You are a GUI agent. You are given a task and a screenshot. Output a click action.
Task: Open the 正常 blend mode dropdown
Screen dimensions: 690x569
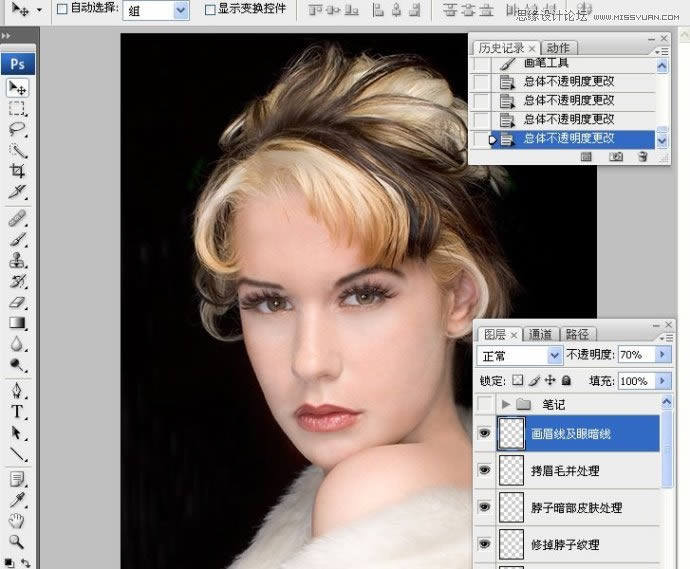click(x=519, y=355)
